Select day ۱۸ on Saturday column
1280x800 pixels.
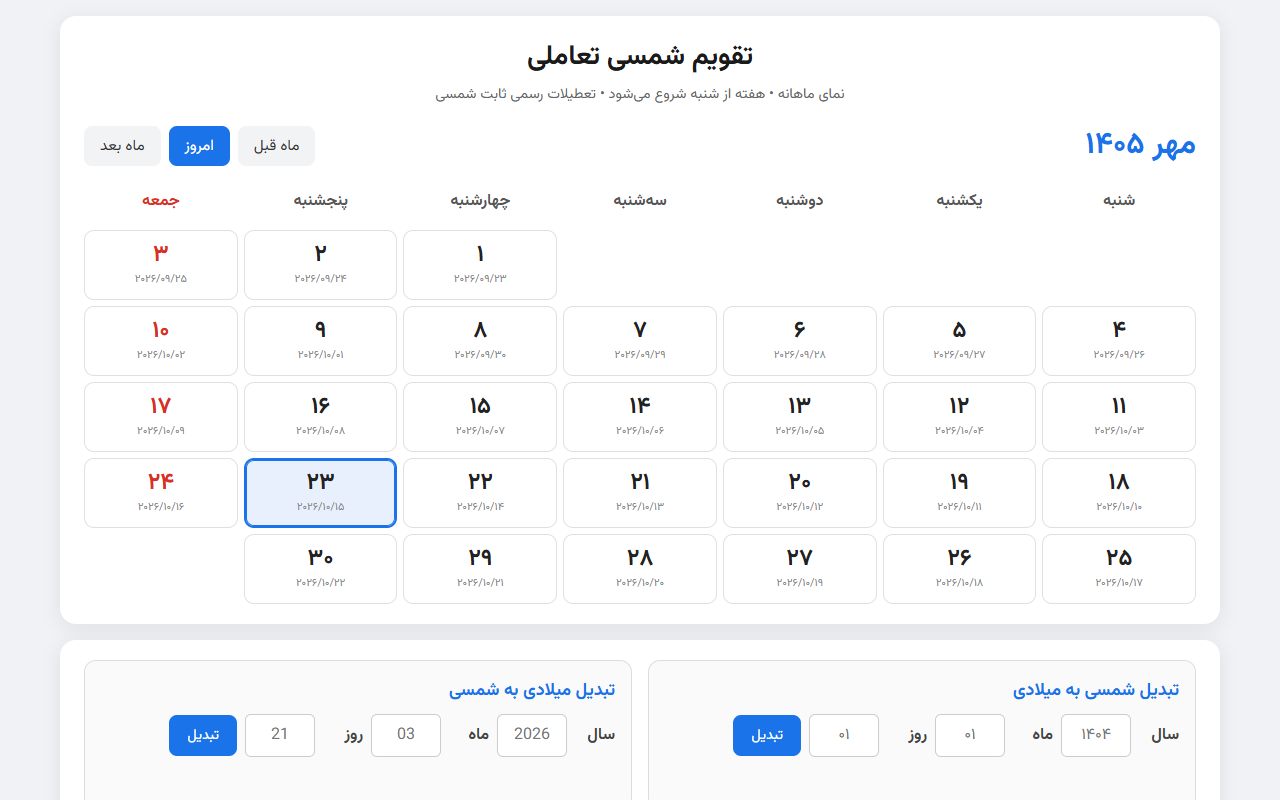tap(1119, 493)
